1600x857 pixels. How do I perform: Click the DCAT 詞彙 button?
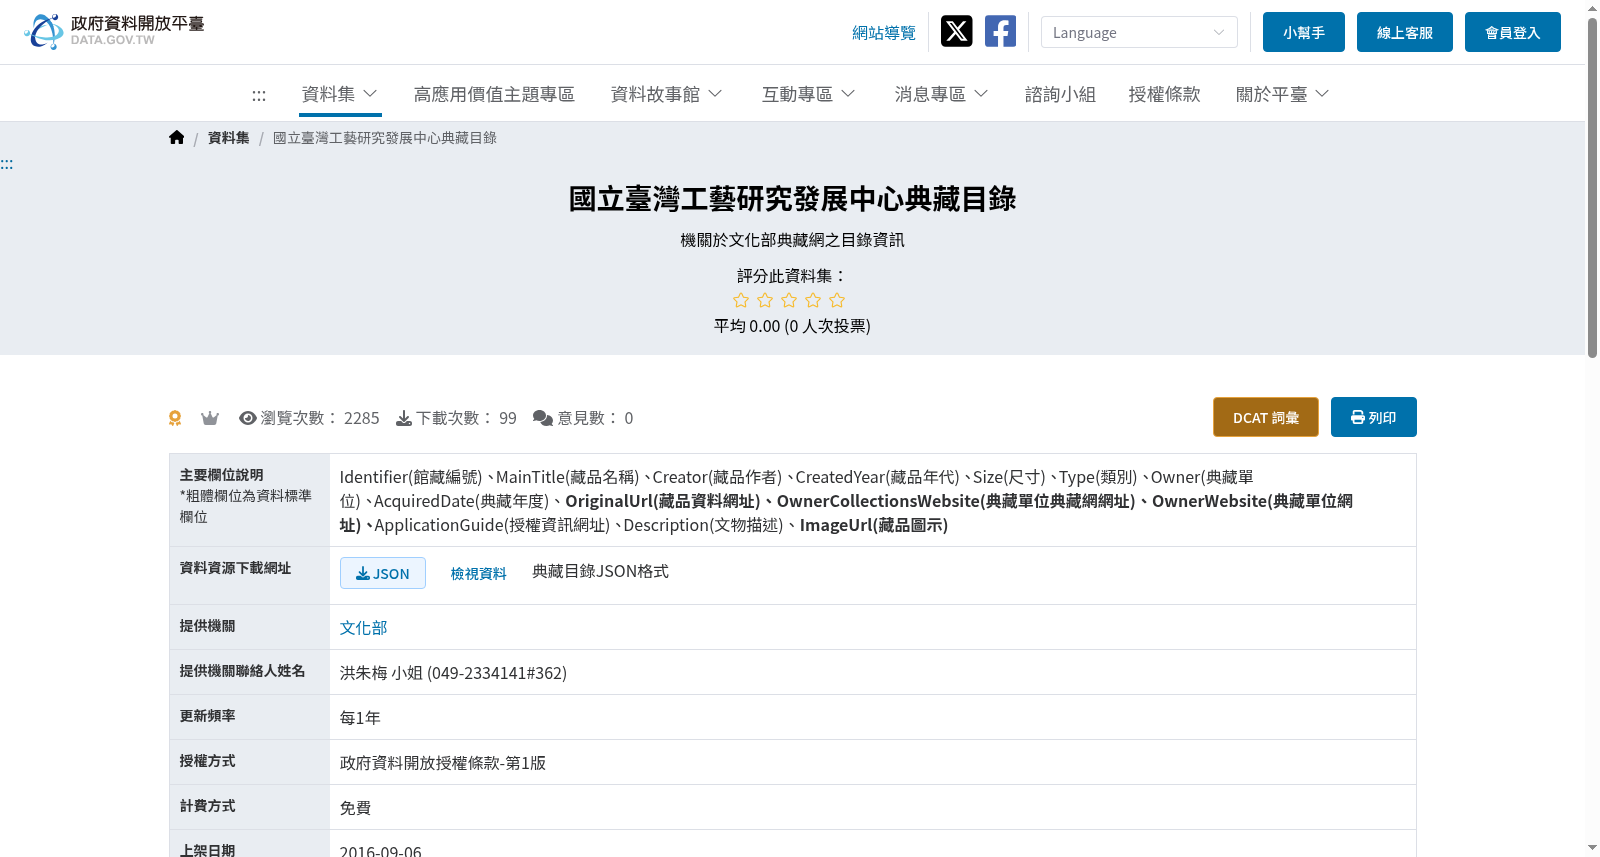(x=1266, y=417)
